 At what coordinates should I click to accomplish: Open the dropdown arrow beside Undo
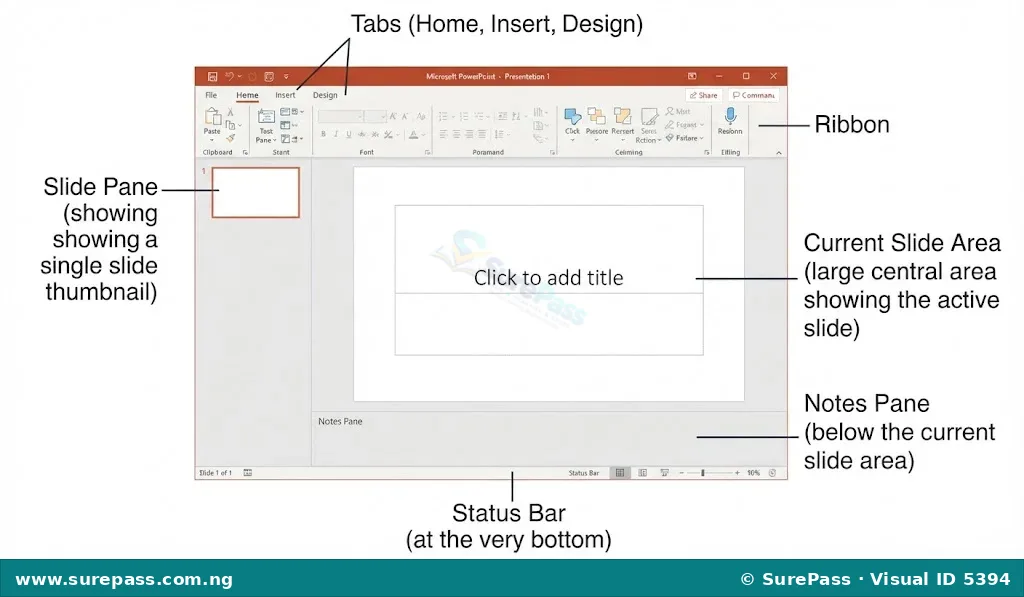(x=240, y=76)
